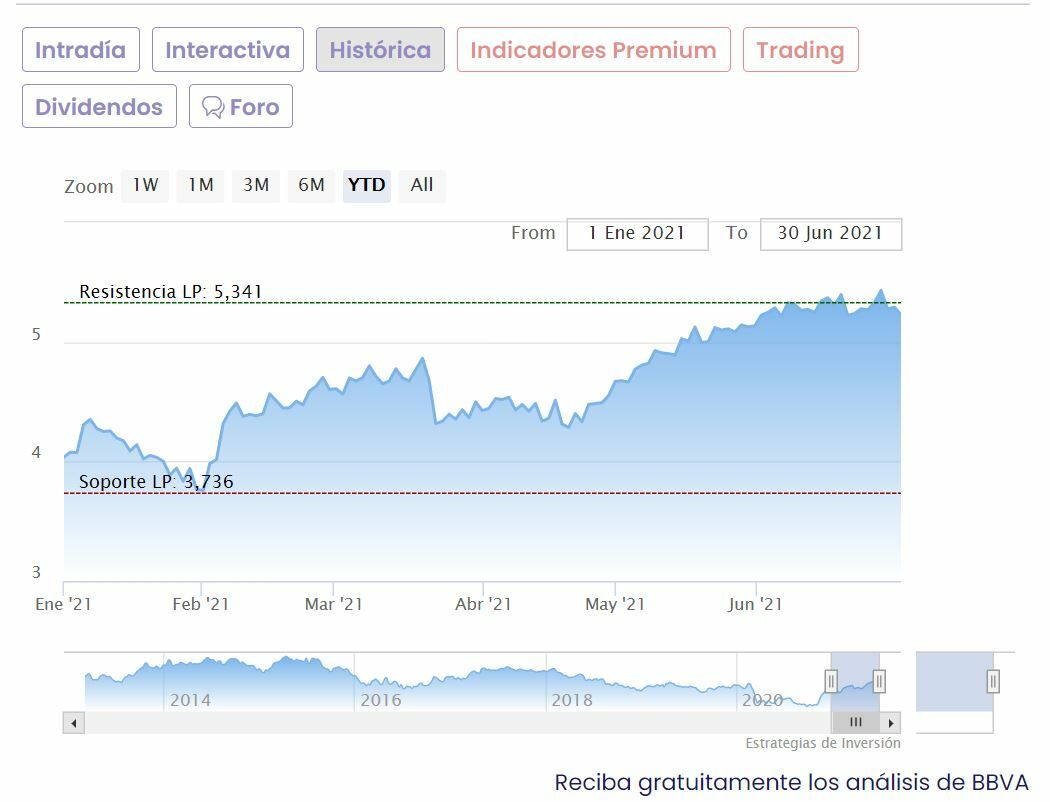
Task: Select the 1W zoom range
Action: 146,185
